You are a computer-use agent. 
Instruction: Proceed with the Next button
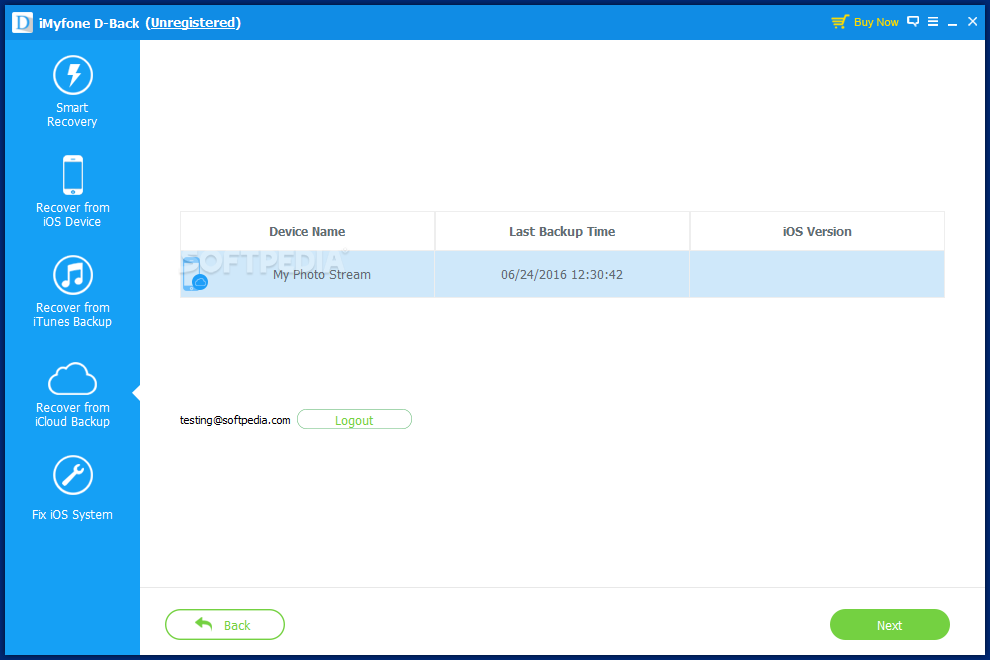pos(890,625)
